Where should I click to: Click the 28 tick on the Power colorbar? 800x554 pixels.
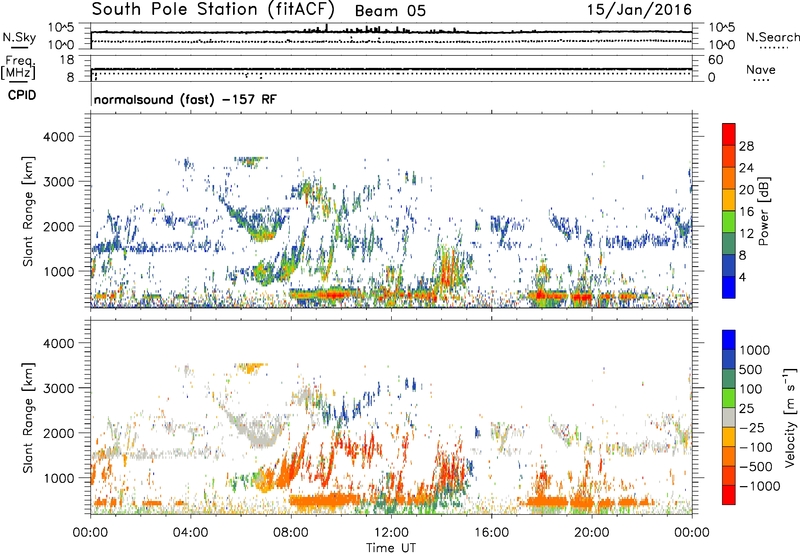pos(746,146)
